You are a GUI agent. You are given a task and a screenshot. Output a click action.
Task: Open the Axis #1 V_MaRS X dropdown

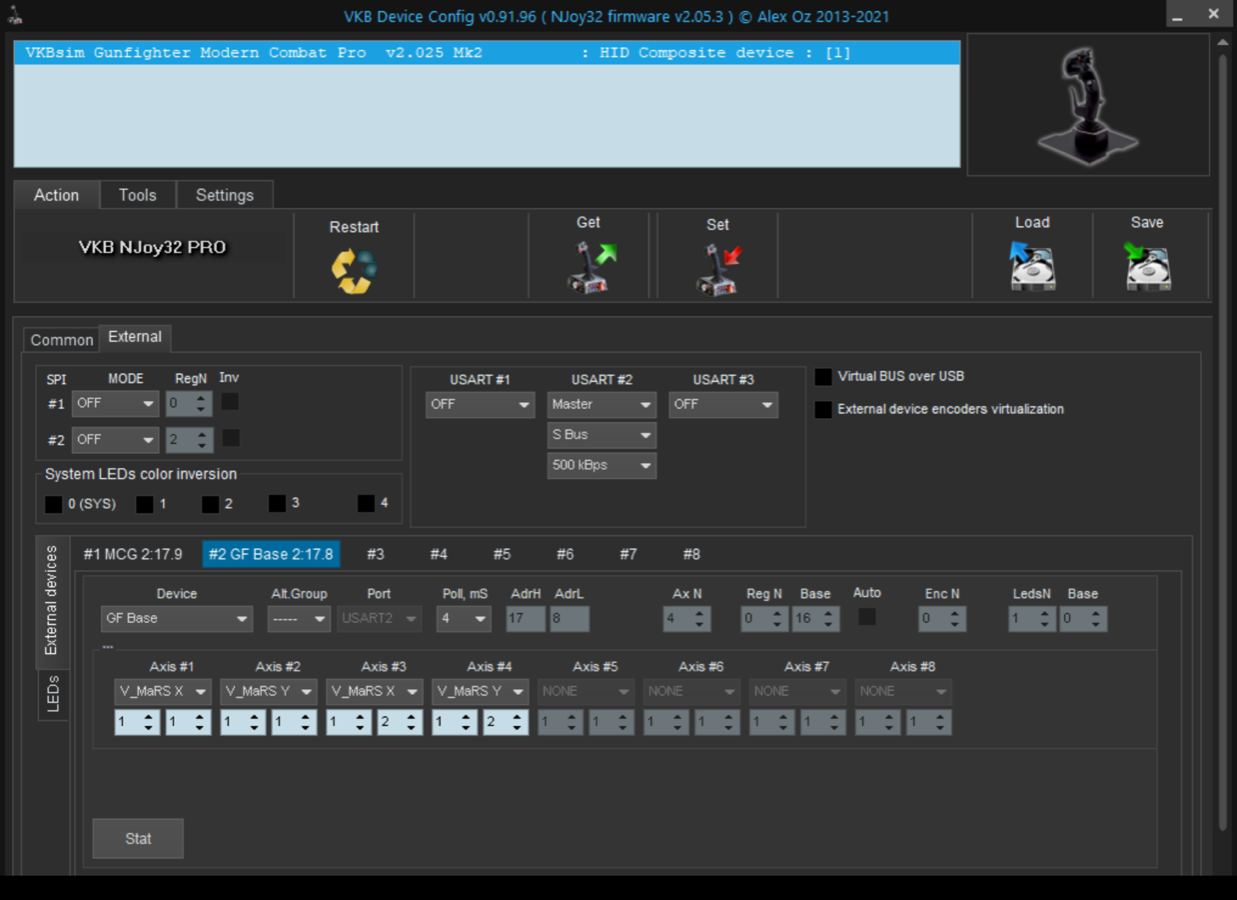coord(162,691)
